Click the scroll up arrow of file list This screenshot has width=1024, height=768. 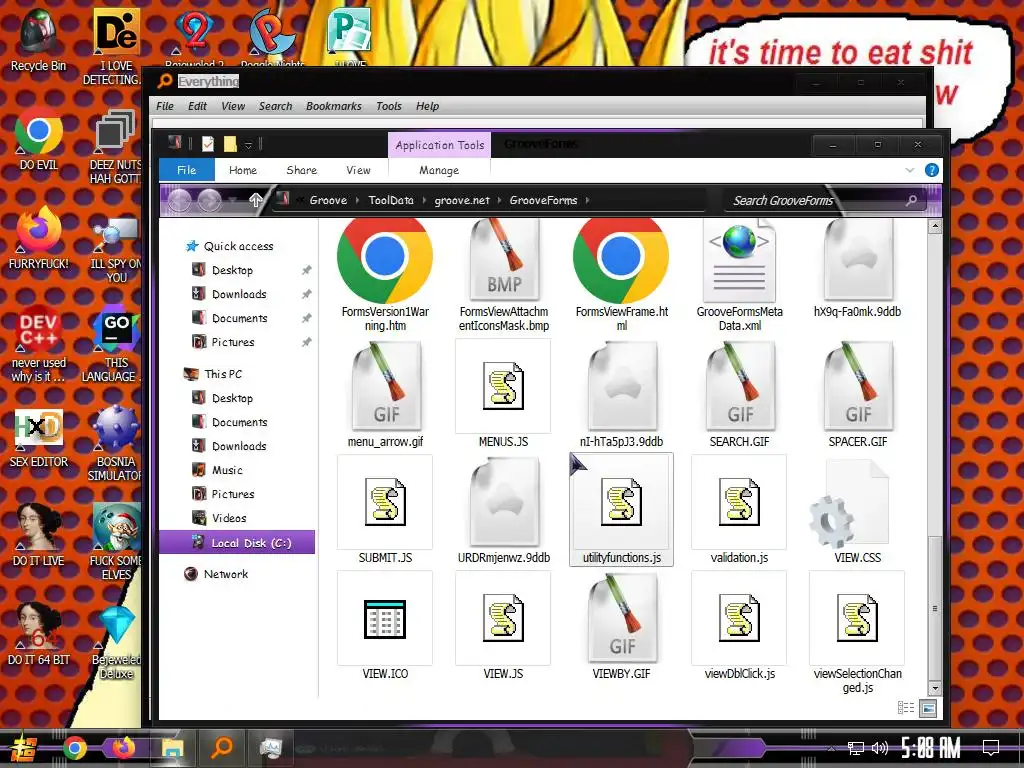[935, 226]
